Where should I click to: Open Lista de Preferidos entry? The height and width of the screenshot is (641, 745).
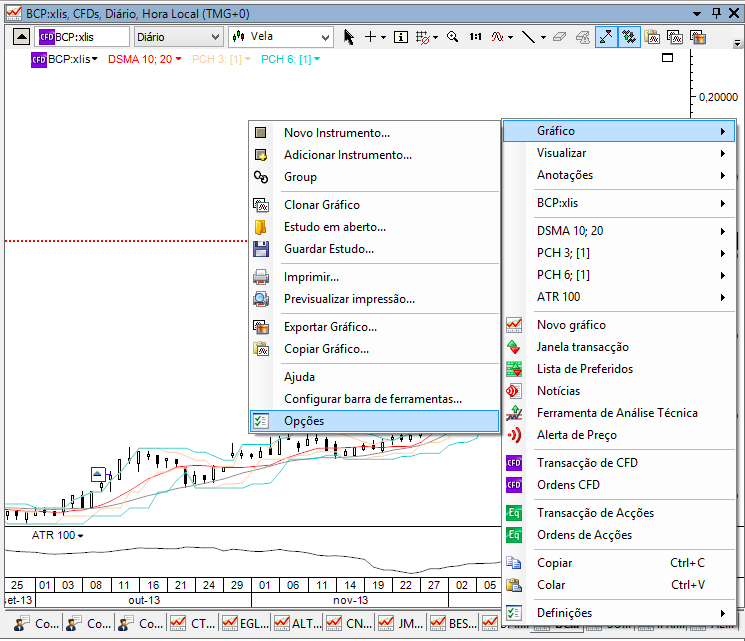[619, 369]
